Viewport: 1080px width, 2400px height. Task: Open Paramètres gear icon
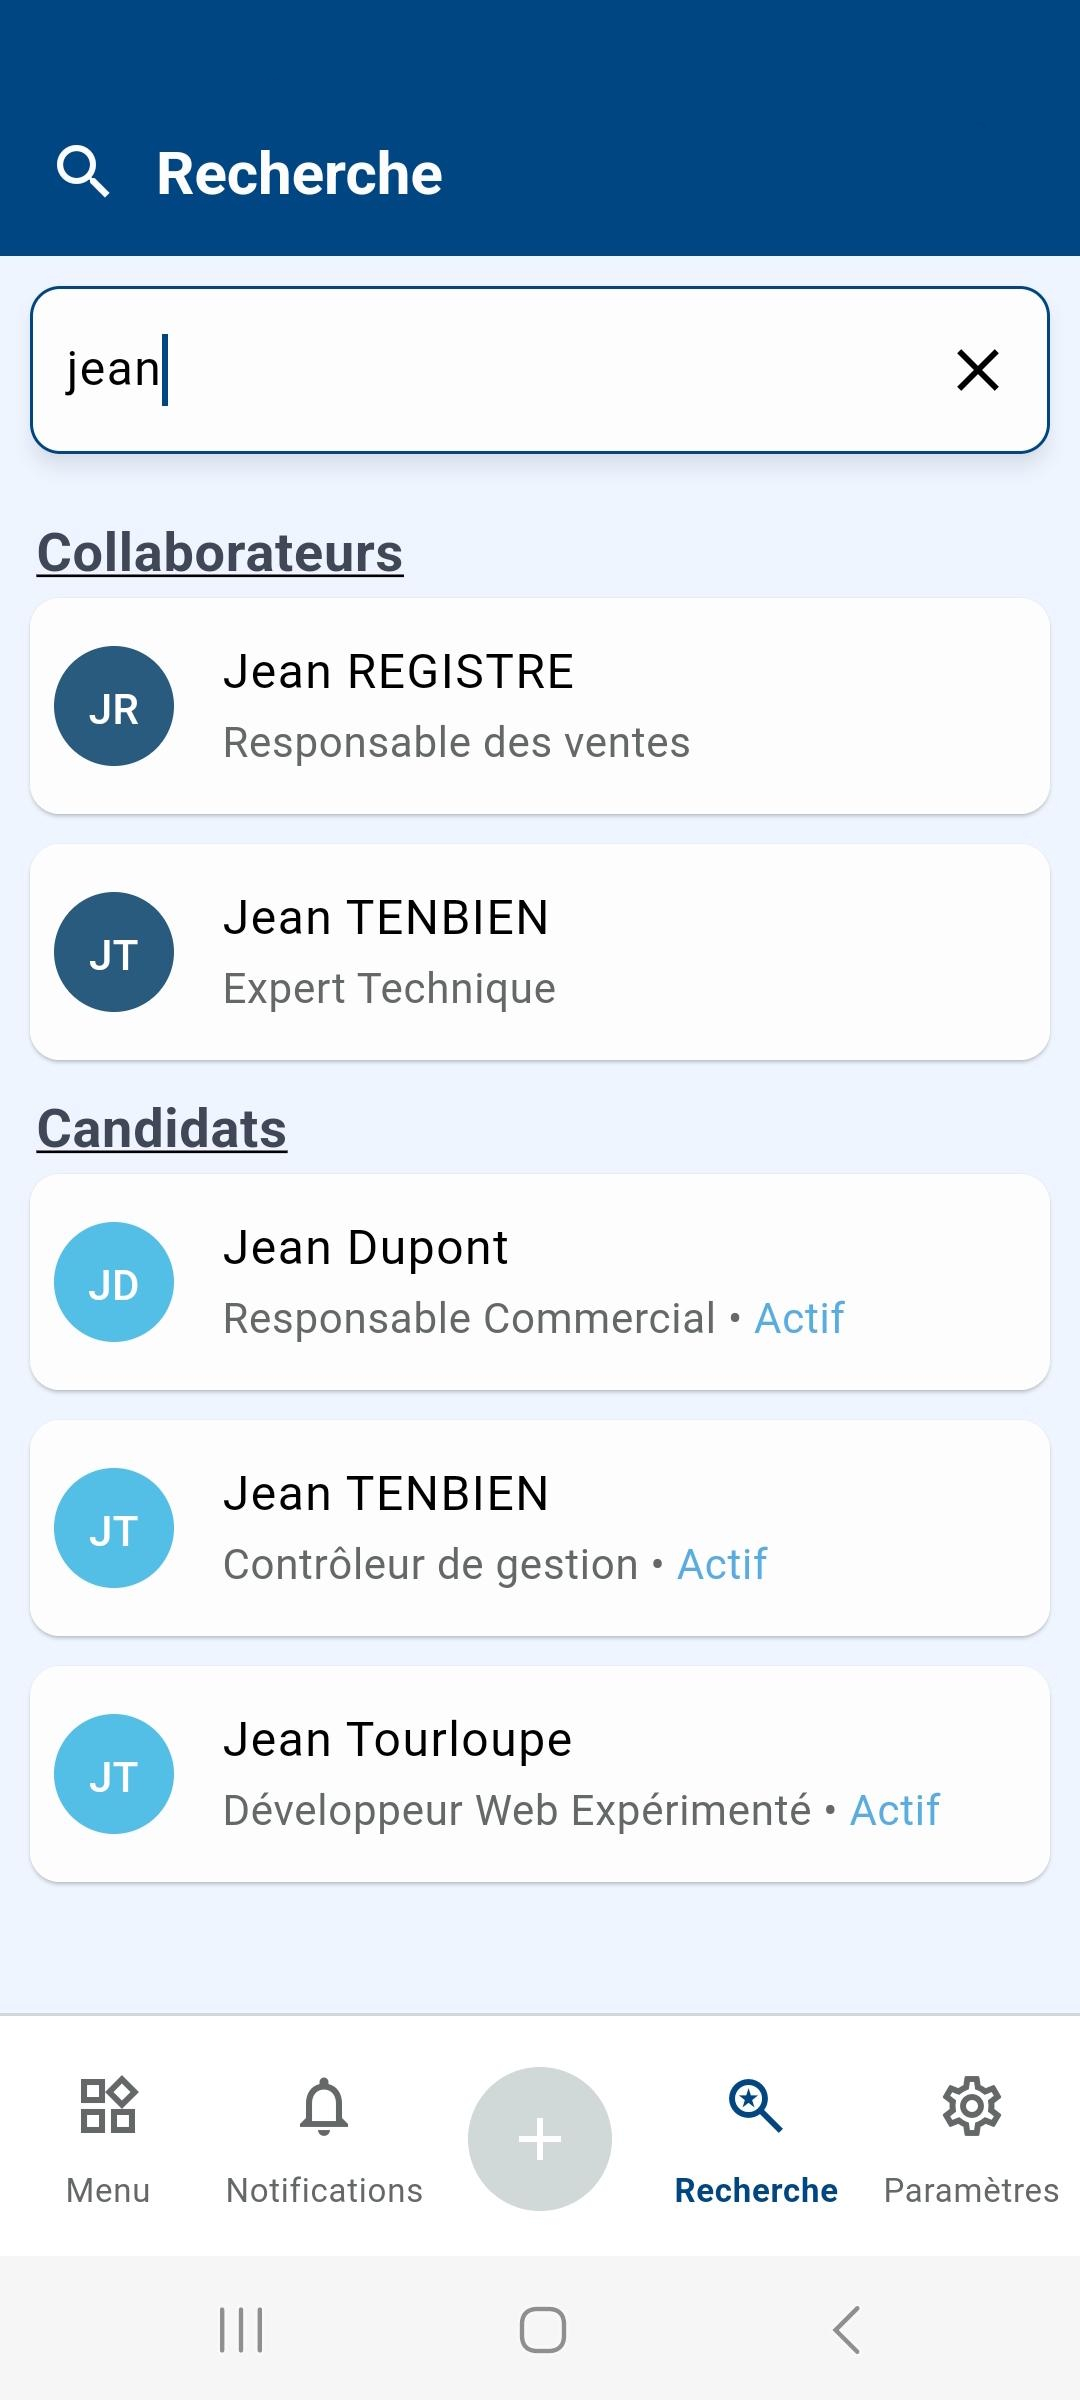coord(971,2105)
